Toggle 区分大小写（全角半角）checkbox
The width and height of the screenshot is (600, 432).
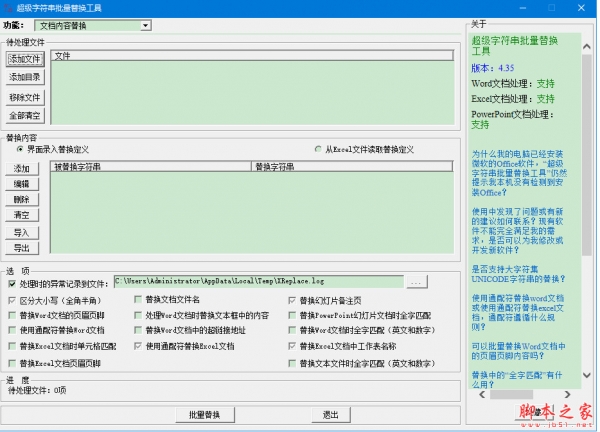(12, 301)
